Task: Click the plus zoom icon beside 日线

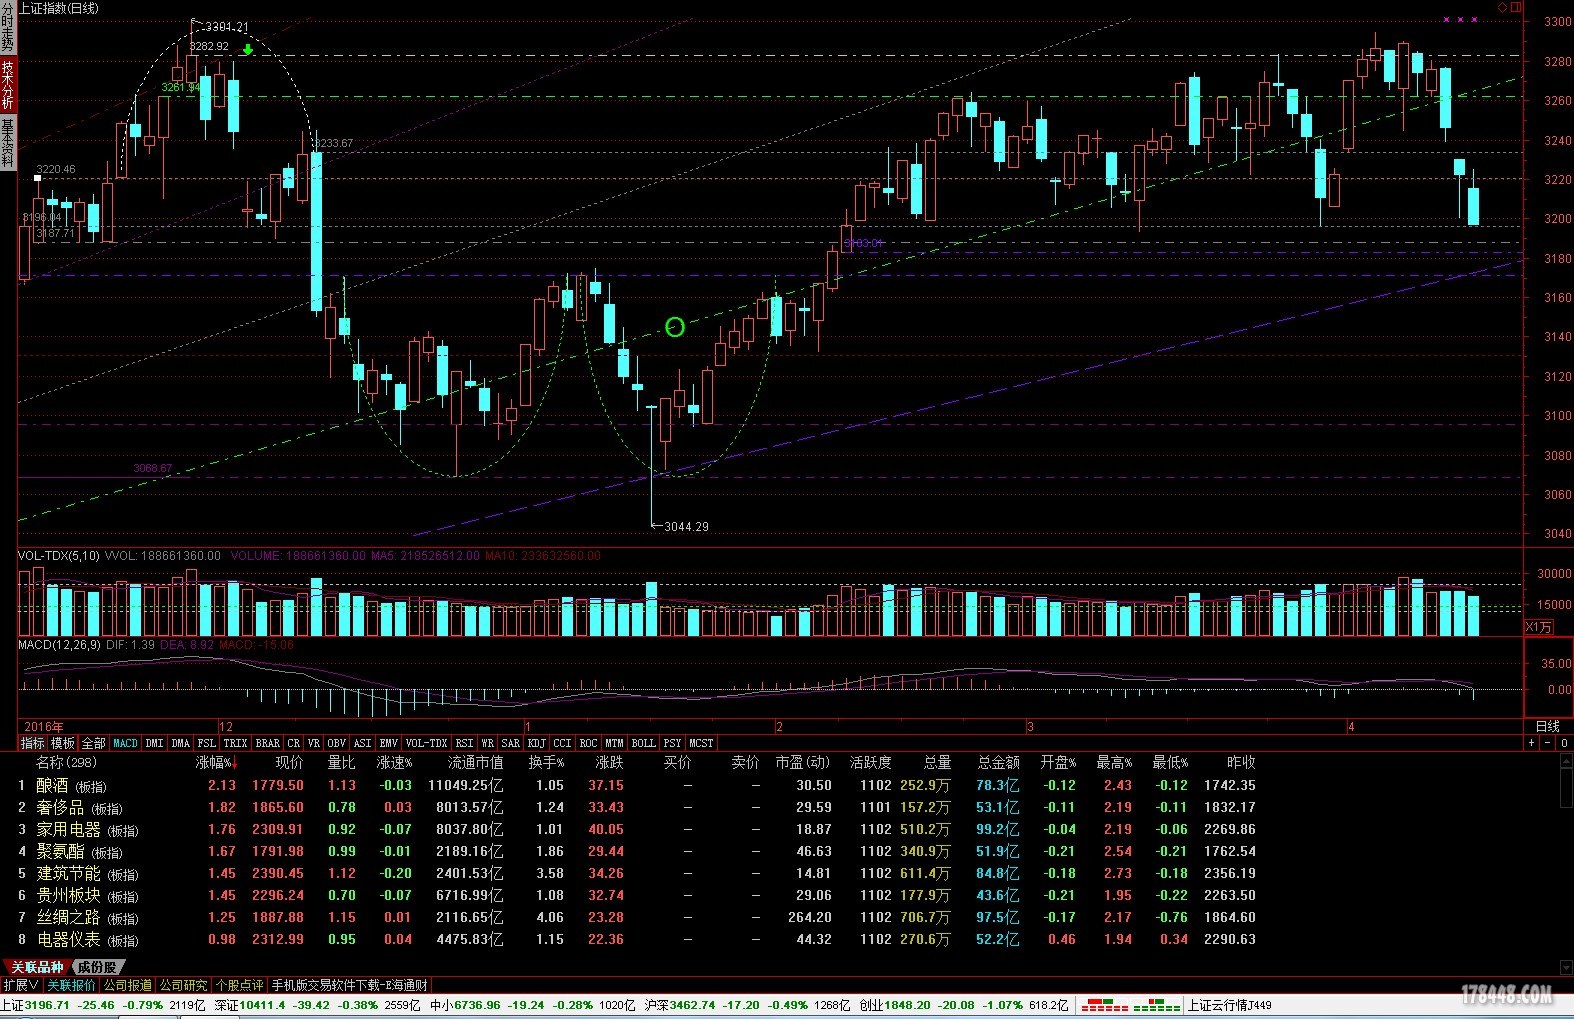Action: (1531, 743)
